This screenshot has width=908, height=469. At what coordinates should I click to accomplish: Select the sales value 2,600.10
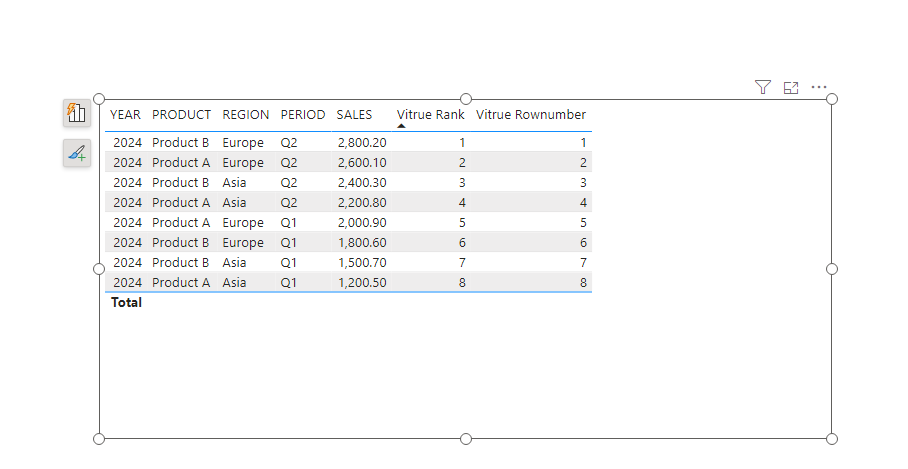[x=363, y=163]
